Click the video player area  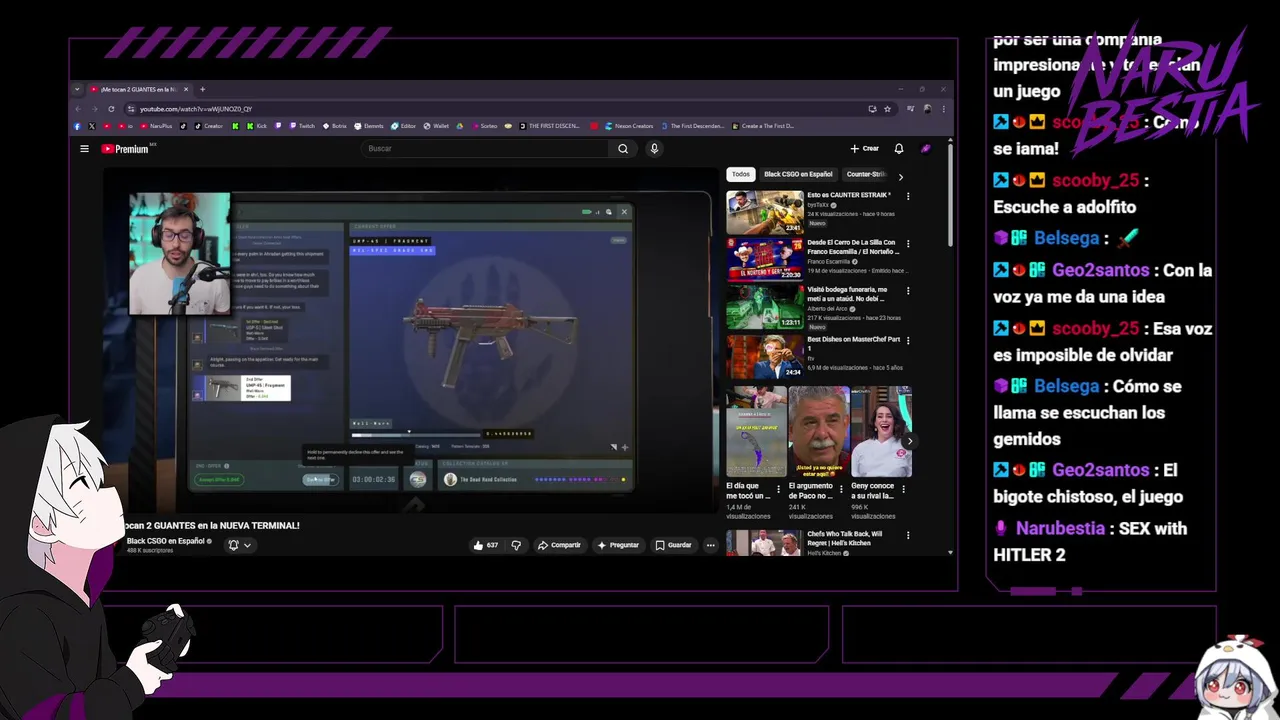pyautogui.click(x=410, y=340)
